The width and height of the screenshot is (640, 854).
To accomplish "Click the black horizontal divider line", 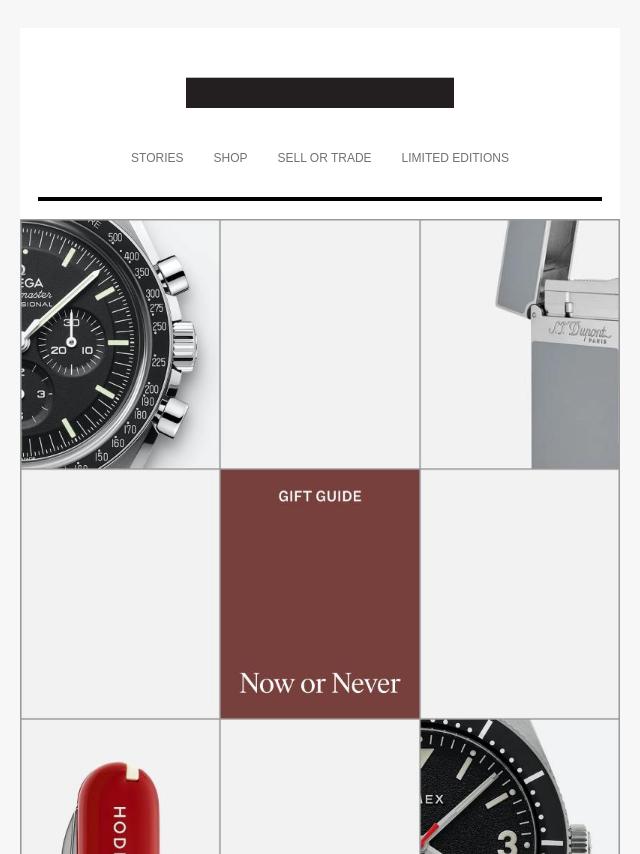I will click(320, 199).
